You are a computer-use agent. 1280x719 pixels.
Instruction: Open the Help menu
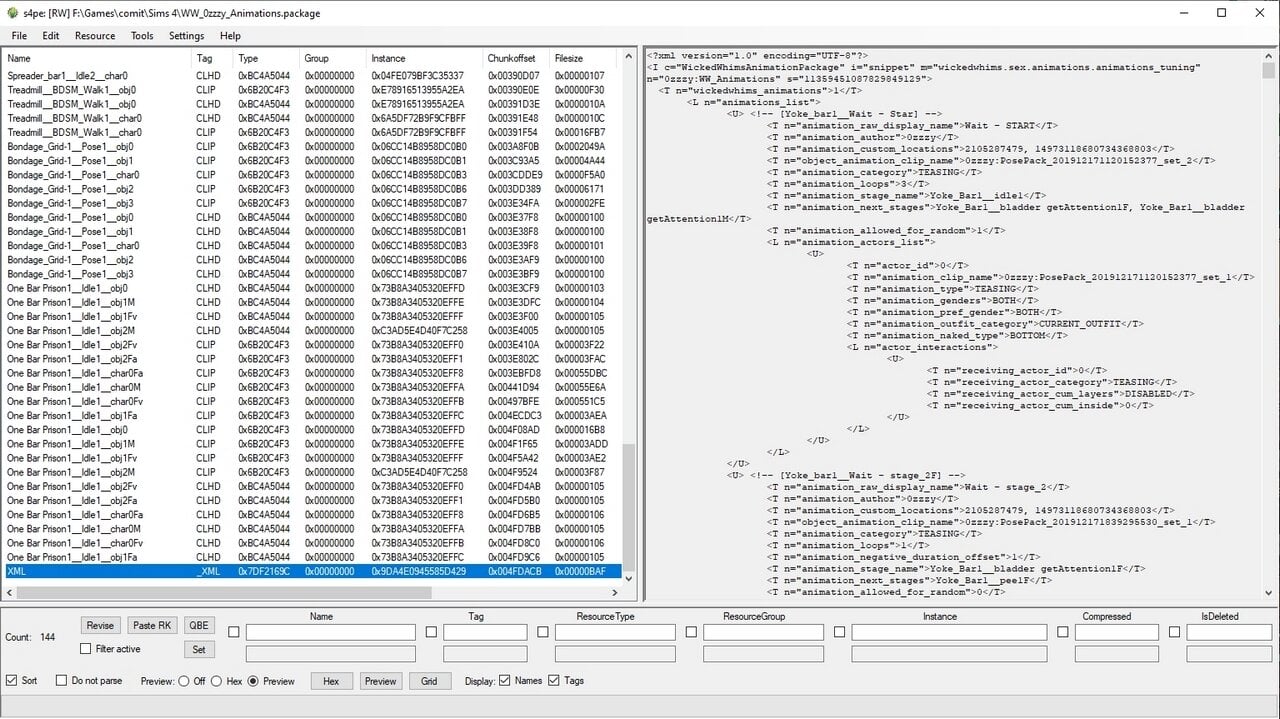tap(230, 36)
